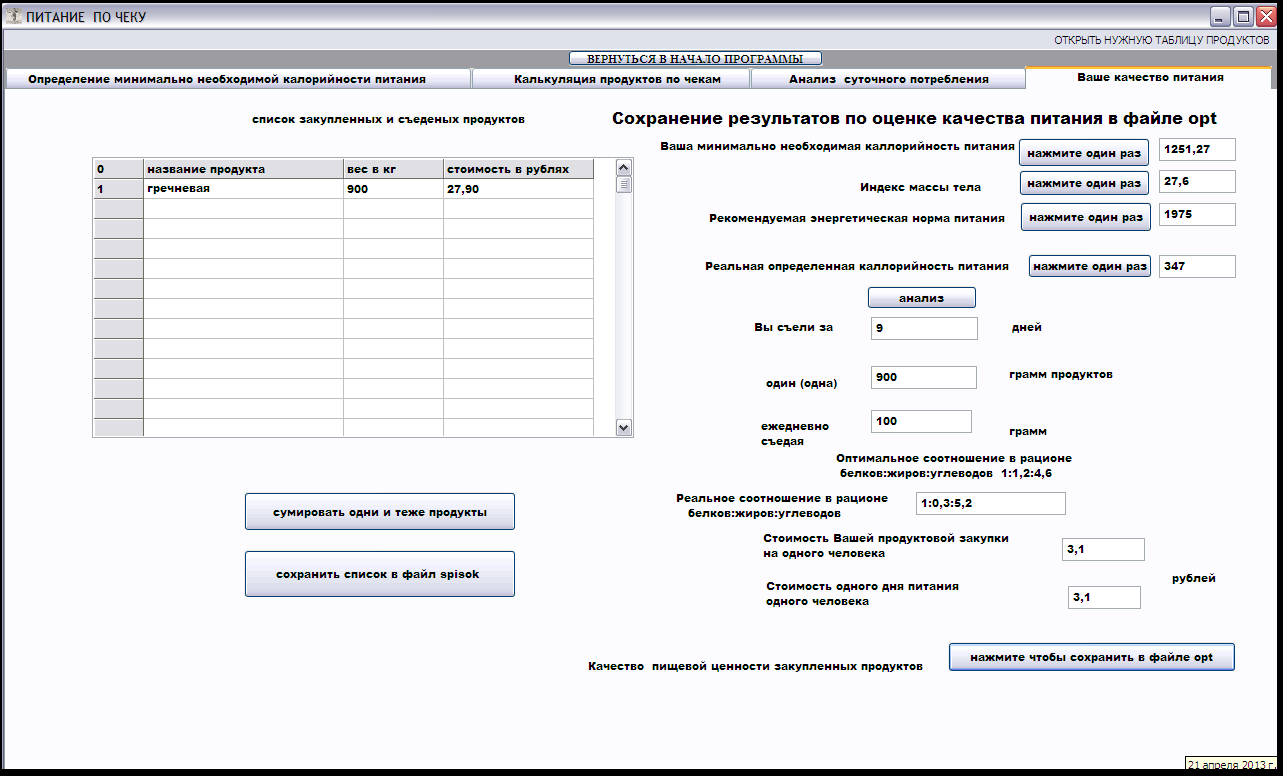The image size is (1283, 776).
Task: Select гречневая cell in product table
Action: 243,189
